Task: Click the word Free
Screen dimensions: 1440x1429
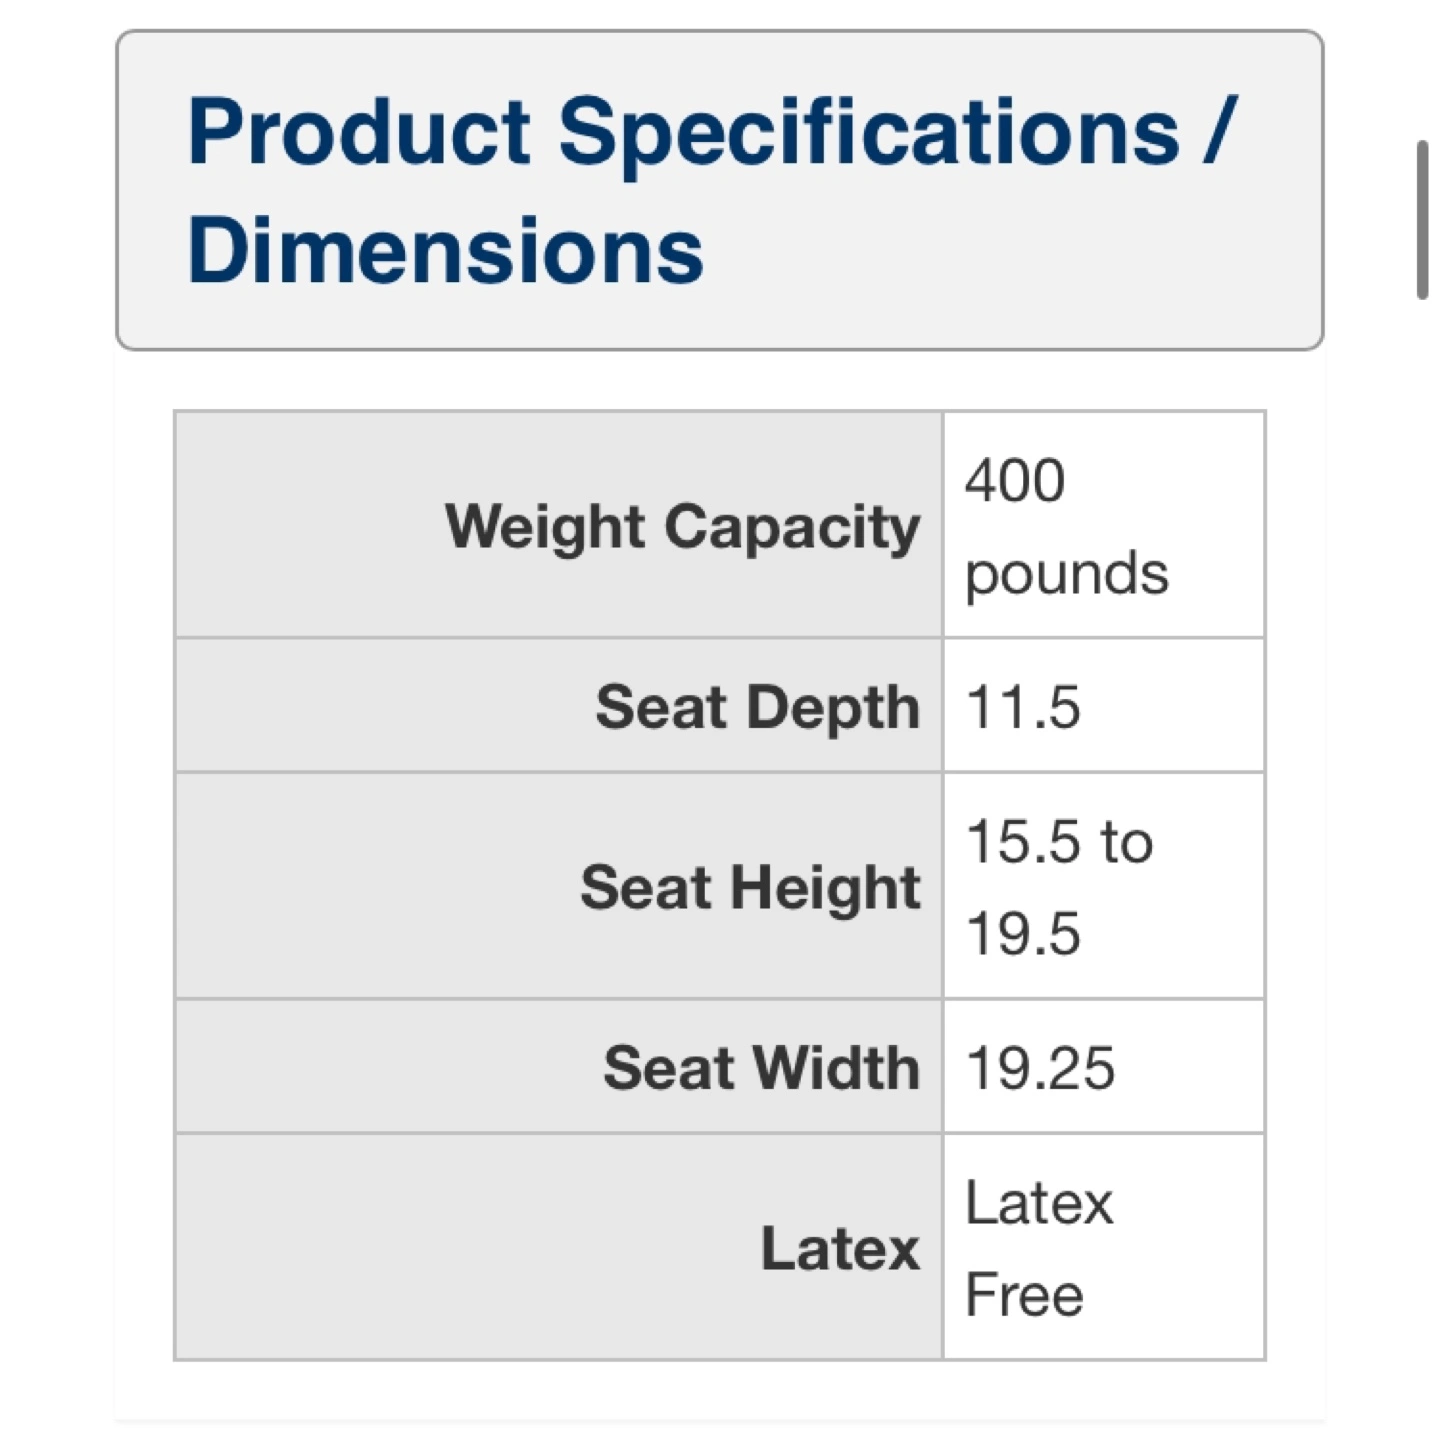Action: point(1024,1295)
